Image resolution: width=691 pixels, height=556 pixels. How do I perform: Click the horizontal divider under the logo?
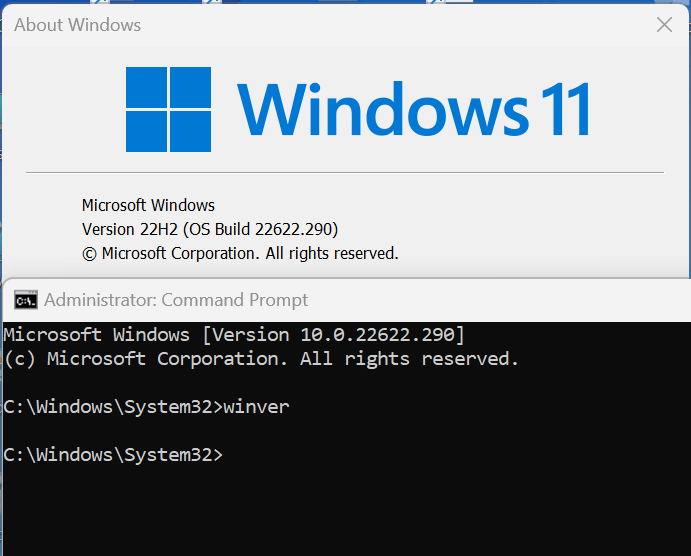(x=345, y=173)
